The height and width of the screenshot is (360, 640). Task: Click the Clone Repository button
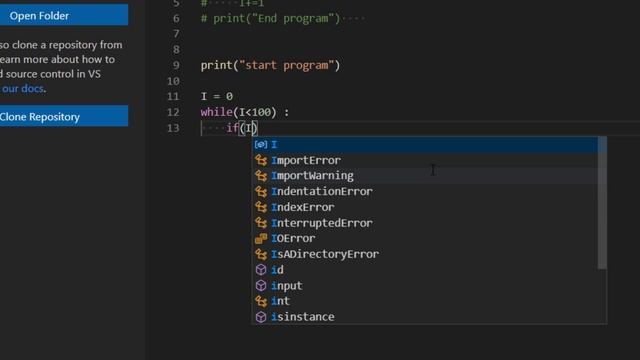(64, 116)
